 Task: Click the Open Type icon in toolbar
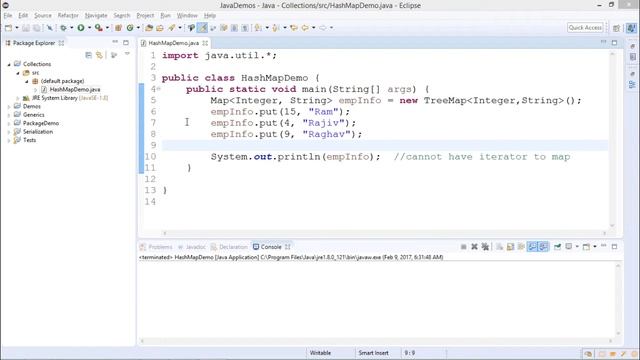point(149,28)
